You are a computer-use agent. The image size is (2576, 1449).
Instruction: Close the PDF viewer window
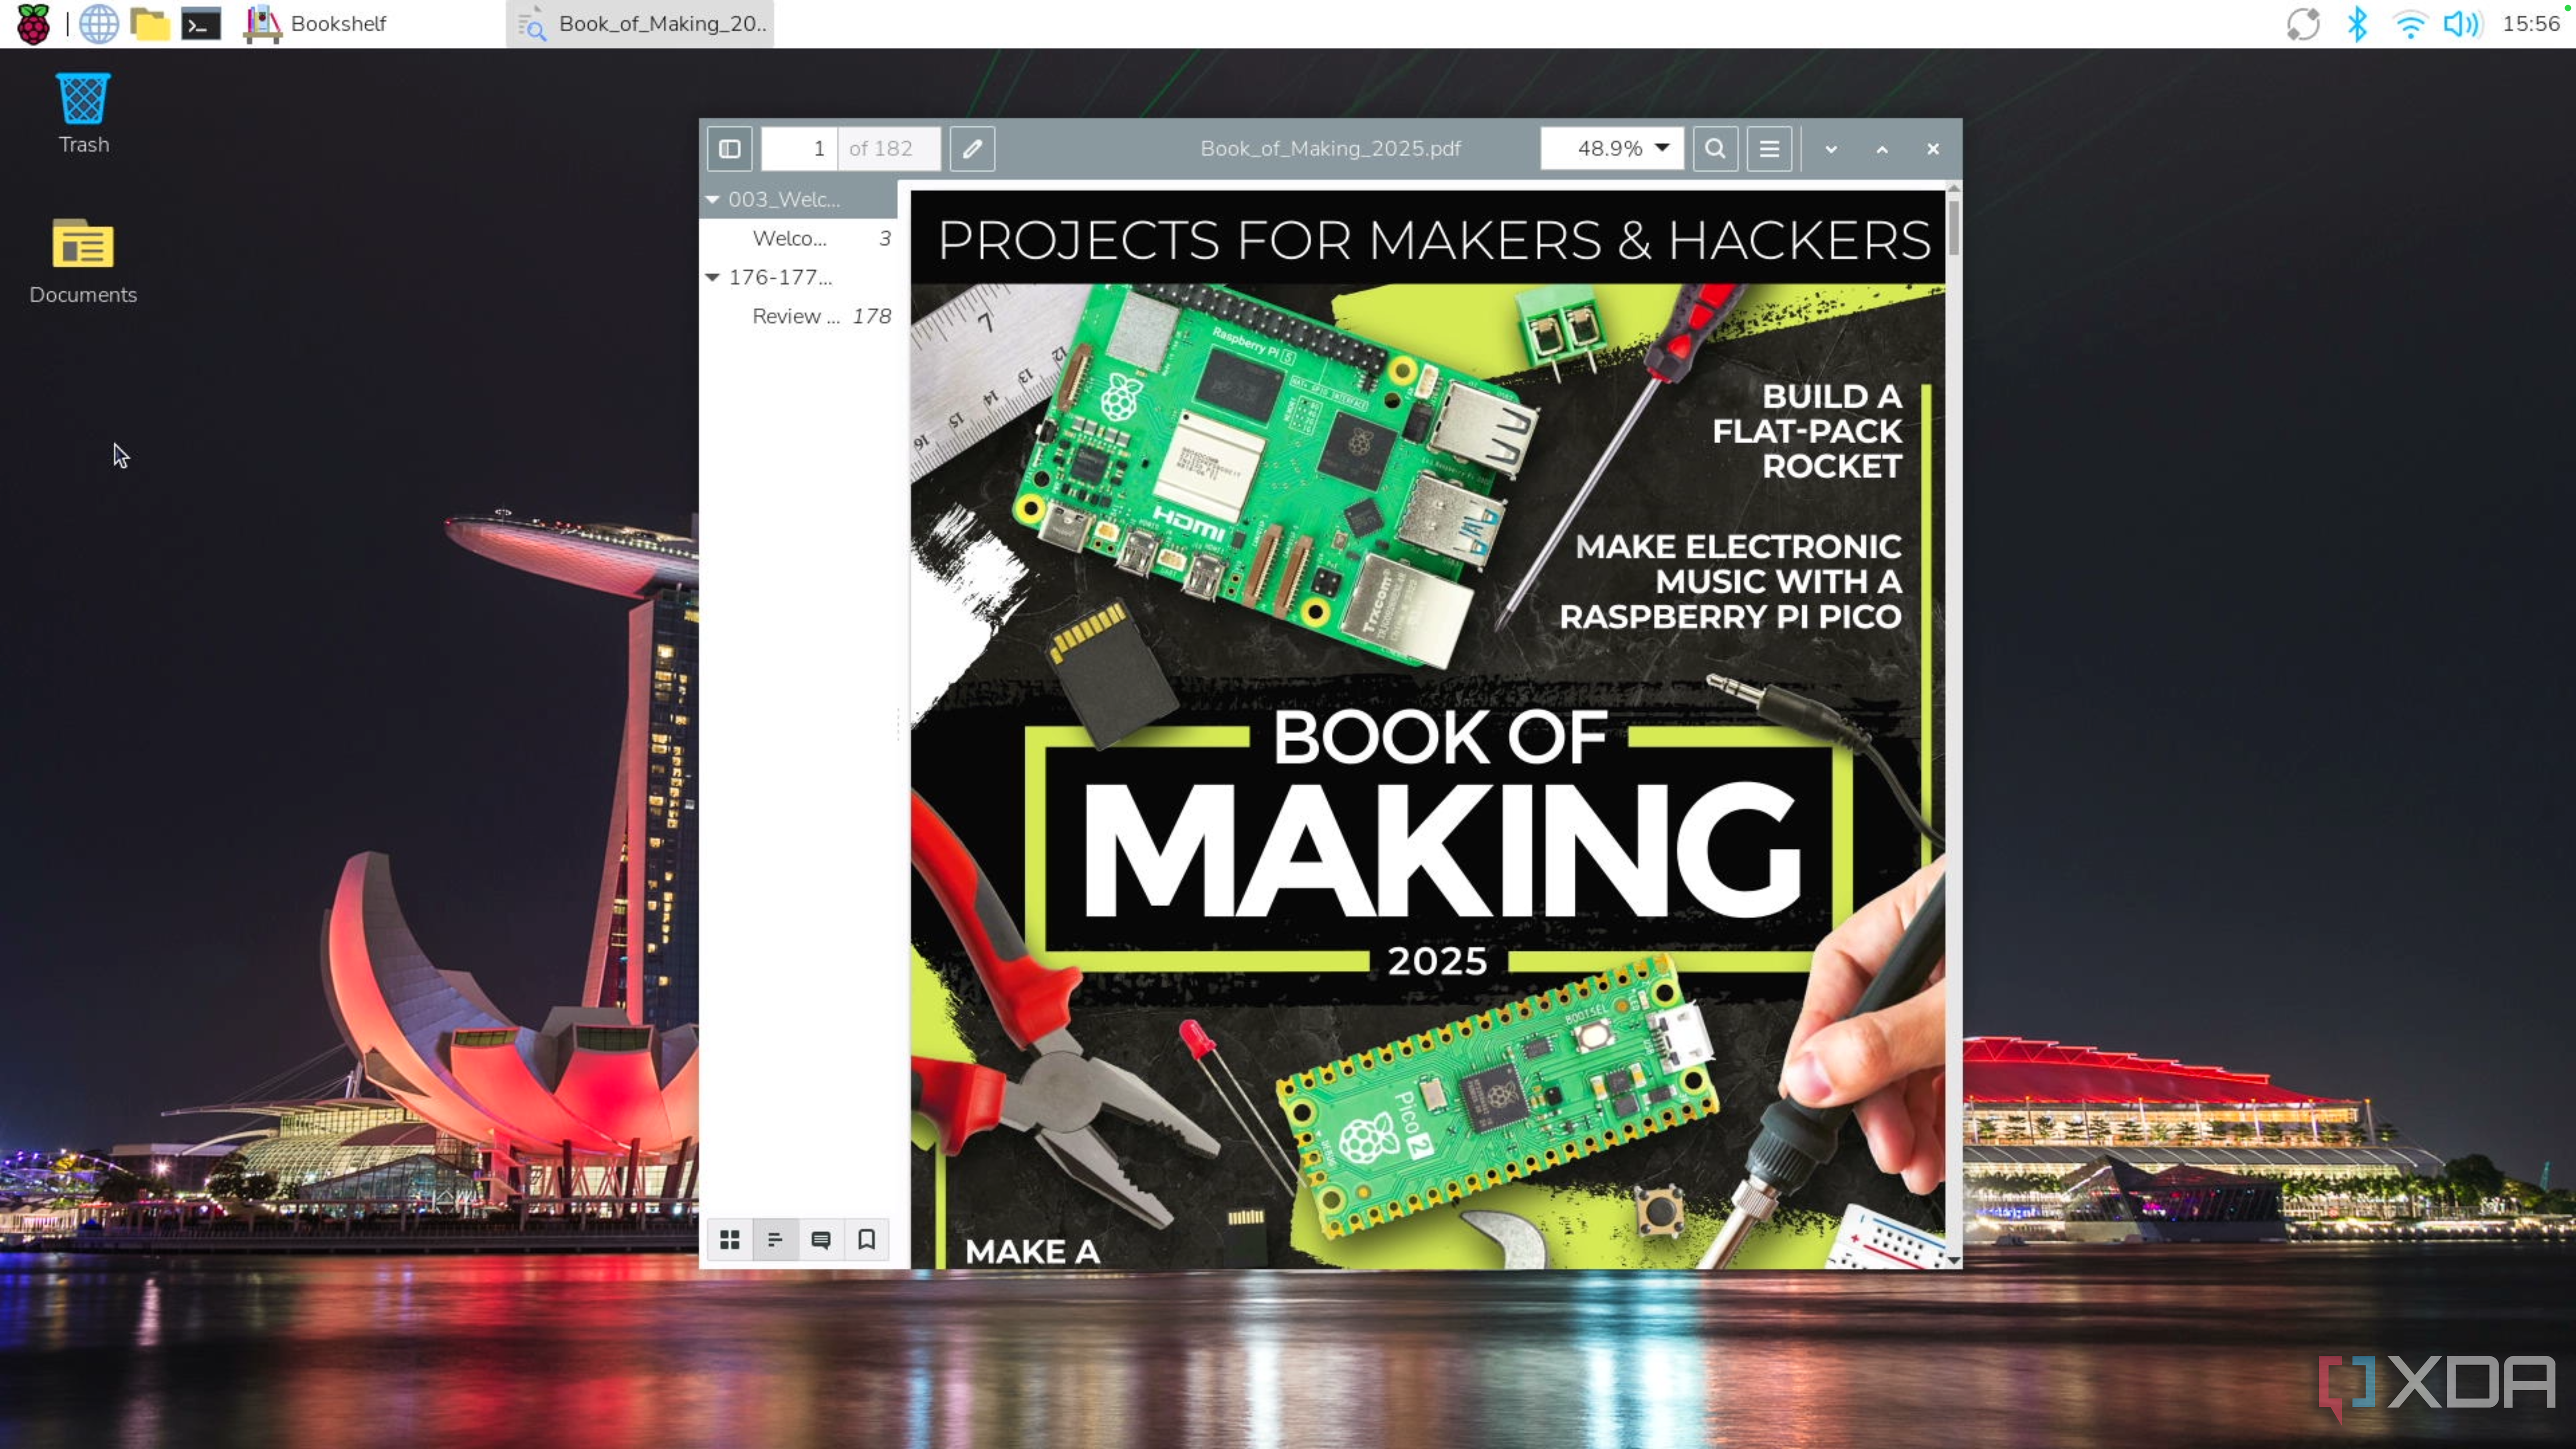coord(1933,149)
